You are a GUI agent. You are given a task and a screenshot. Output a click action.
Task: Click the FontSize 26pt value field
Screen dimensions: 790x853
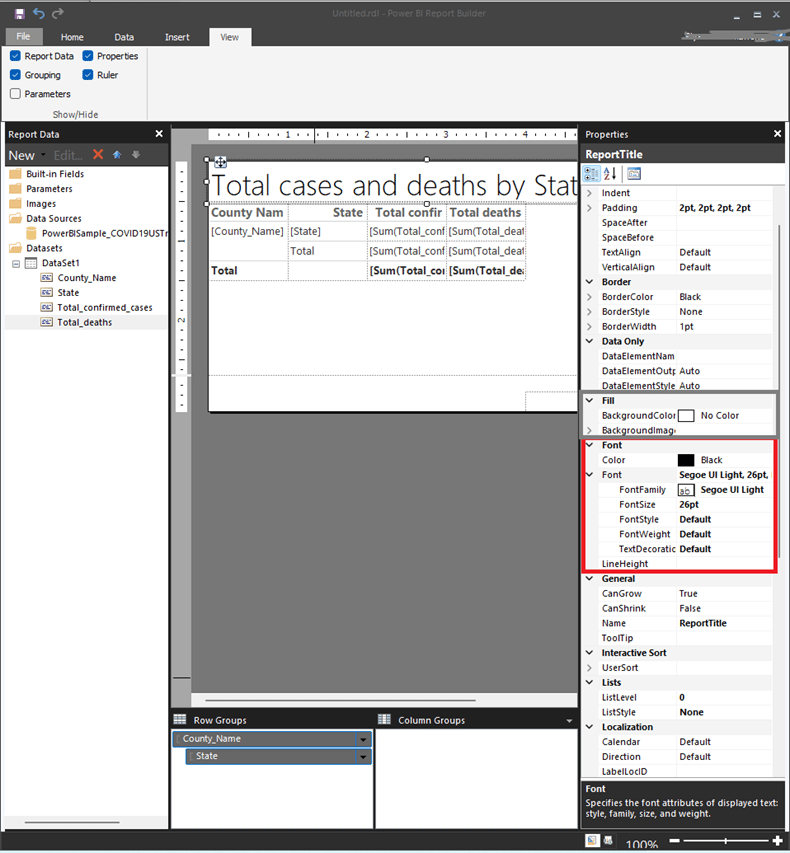tap(724, 505)
